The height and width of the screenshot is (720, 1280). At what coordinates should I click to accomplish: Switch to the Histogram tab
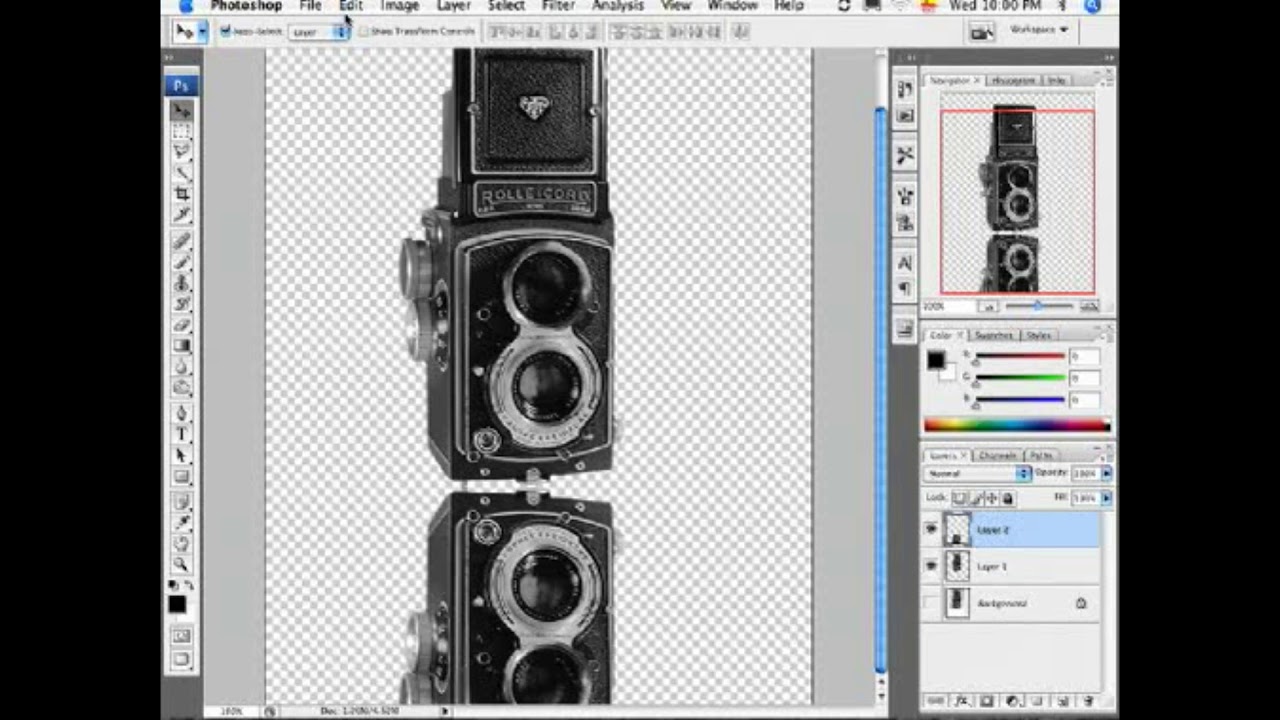pos(1014,80)
